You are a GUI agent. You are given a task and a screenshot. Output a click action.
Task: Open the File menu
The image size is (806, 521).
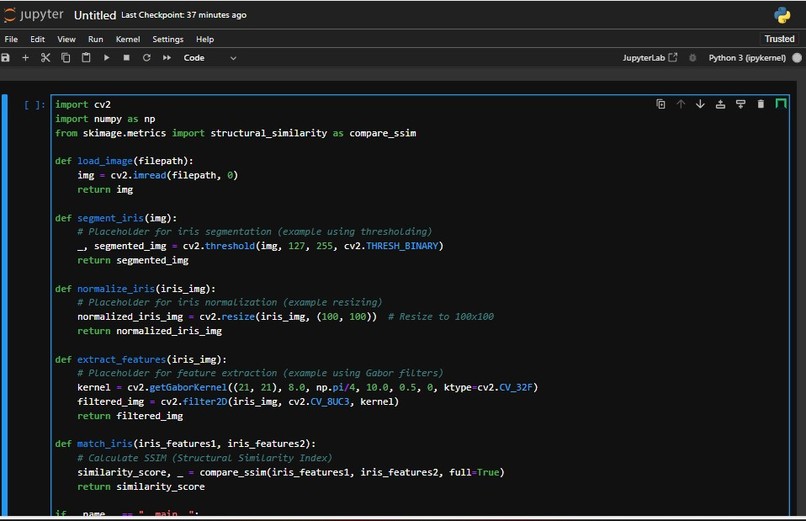click(x=11, y=40)
